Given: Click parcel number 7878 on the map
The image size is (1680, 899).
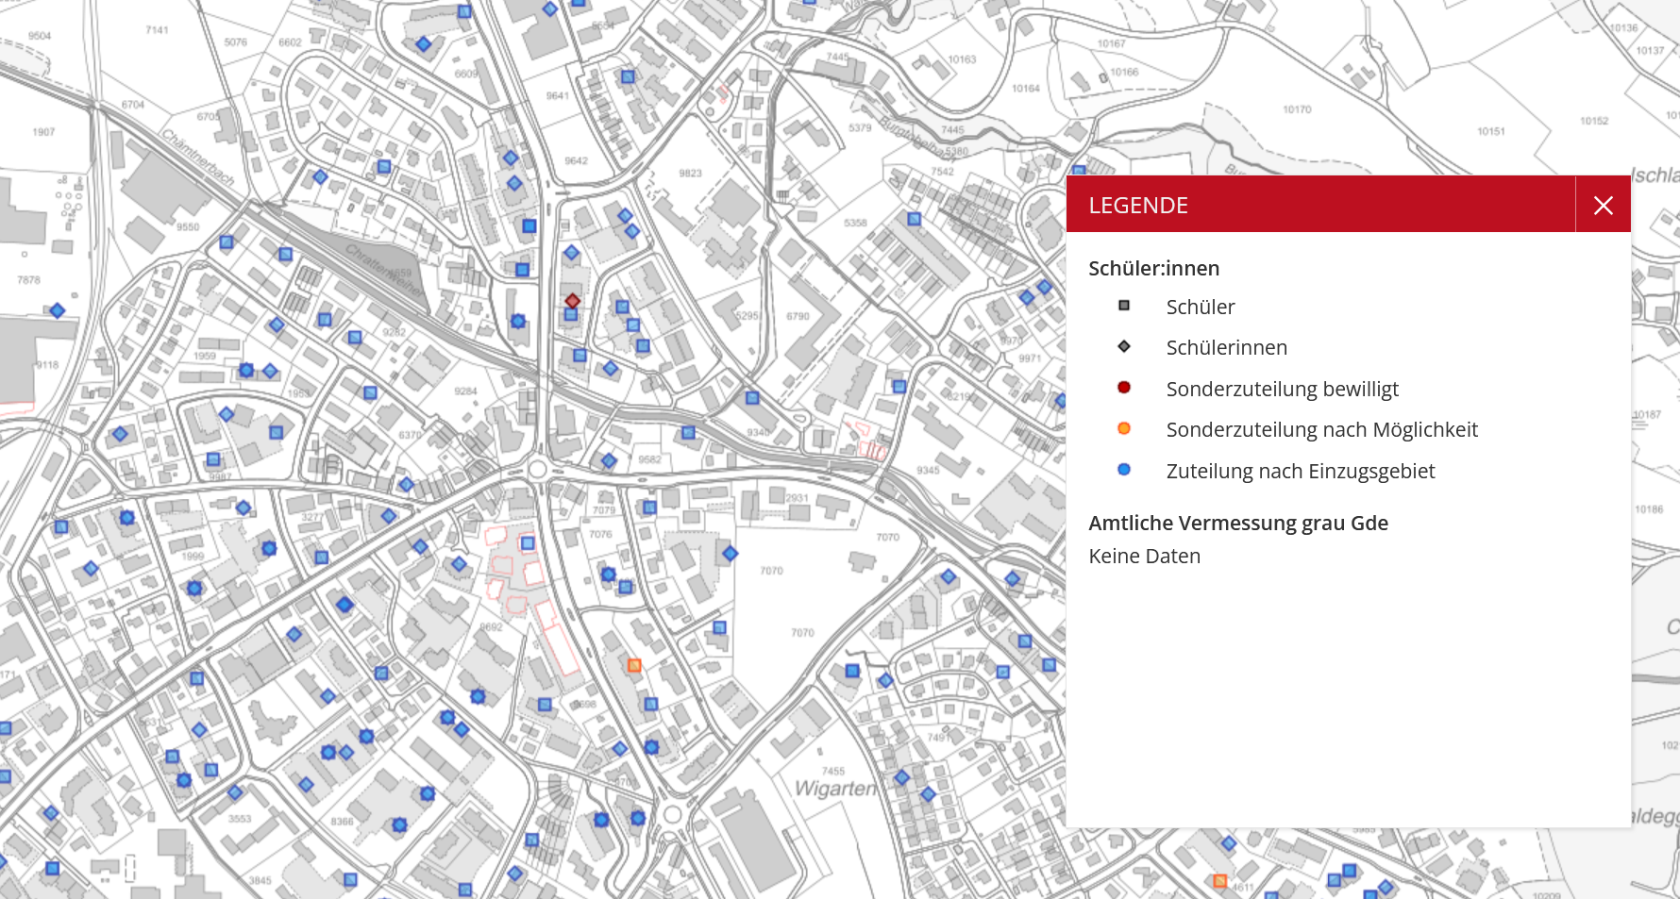Looking at the screenshot, I should point(29,280).
